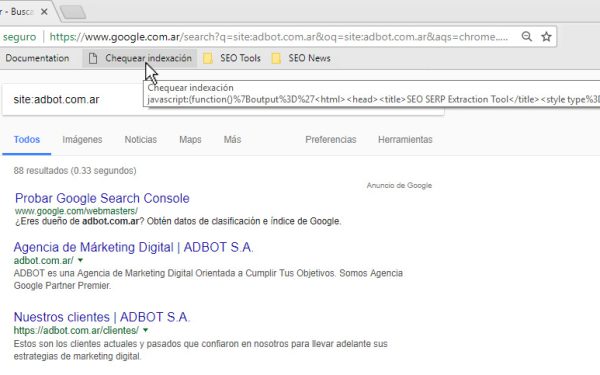Open a new tab next to the Busca tab

click(x=73, y=12)
